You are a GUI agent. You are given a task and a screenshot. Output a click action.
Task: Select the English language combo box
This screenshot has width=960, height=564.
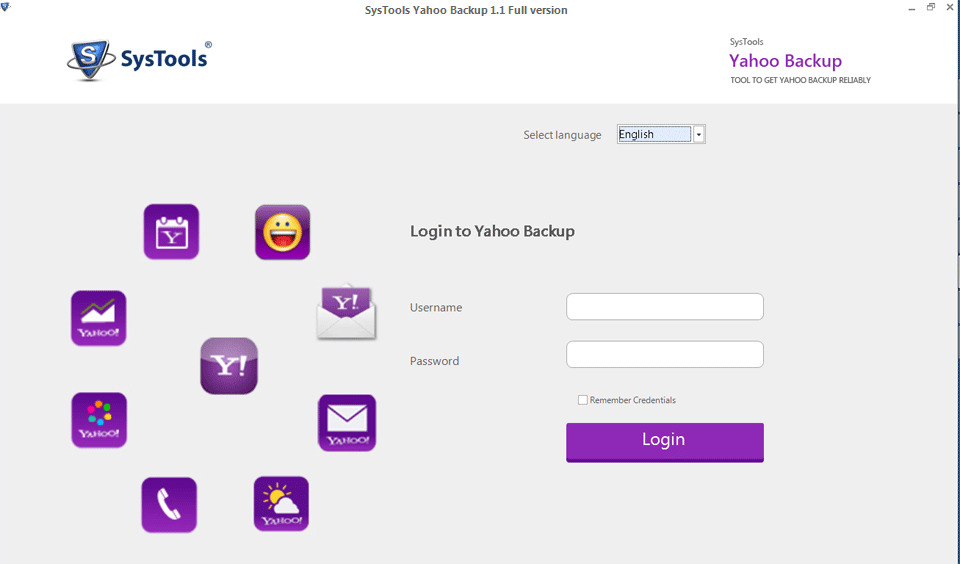661,134
